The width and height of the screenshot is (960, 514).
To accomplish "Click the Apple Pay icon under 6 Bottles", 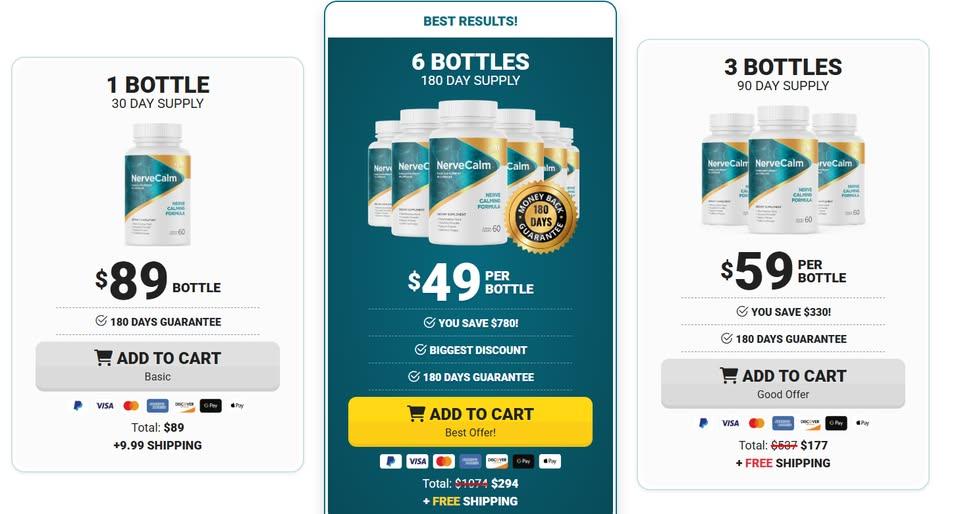I will 550,461.
